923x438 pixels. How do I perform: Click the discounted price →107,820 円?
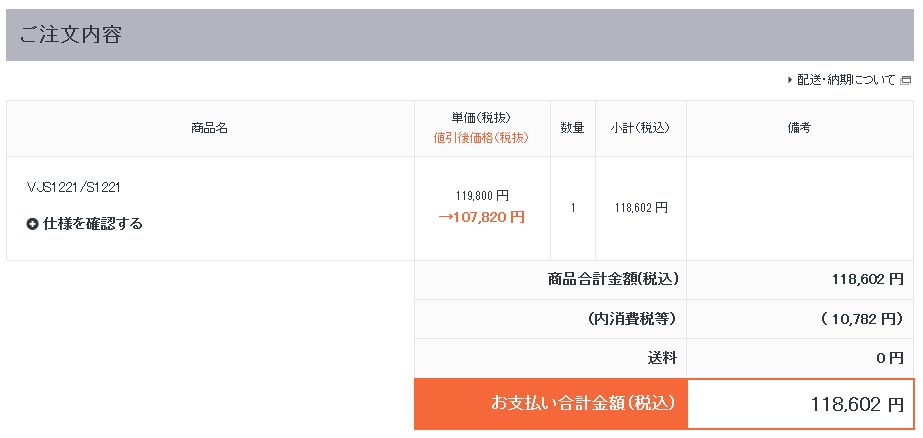click(482, 217)
